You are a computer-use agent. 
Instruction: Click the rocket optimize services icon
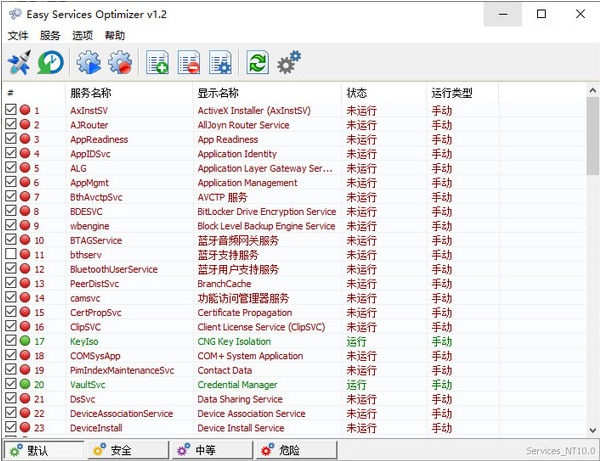click(x=19, y=63)
